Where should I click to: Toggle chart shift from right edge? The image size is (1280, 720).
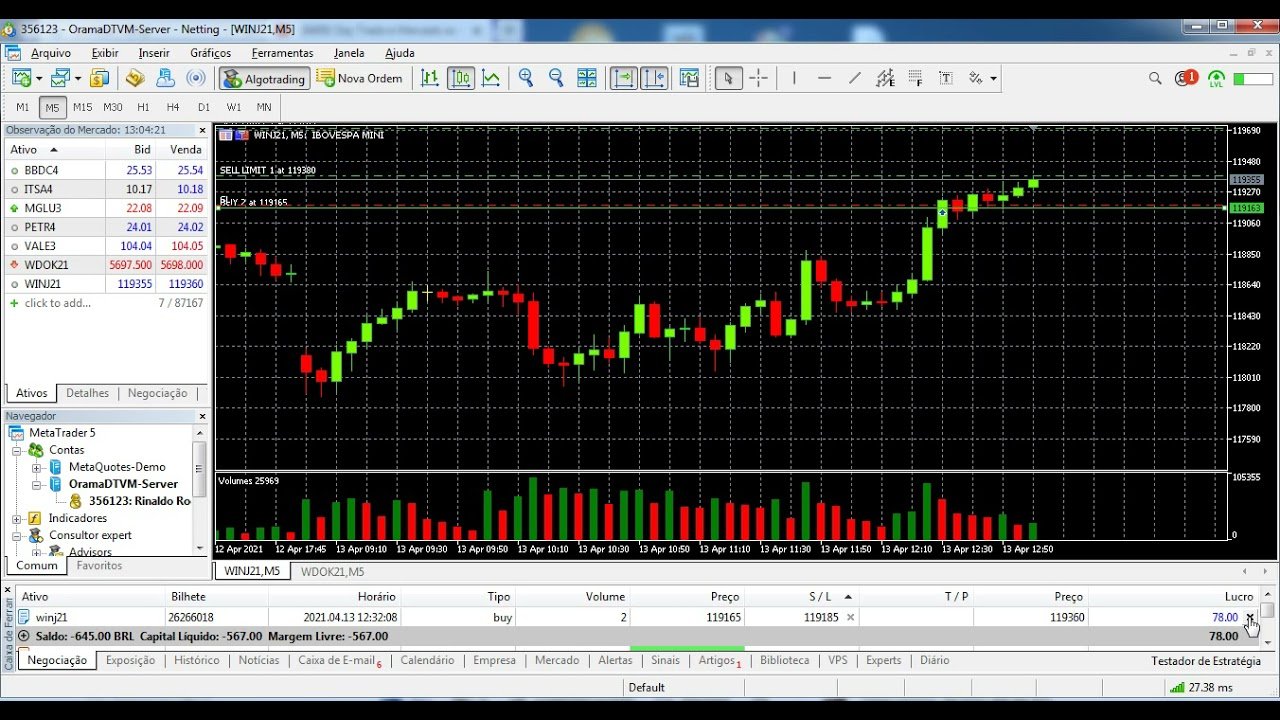click(654, 78)
